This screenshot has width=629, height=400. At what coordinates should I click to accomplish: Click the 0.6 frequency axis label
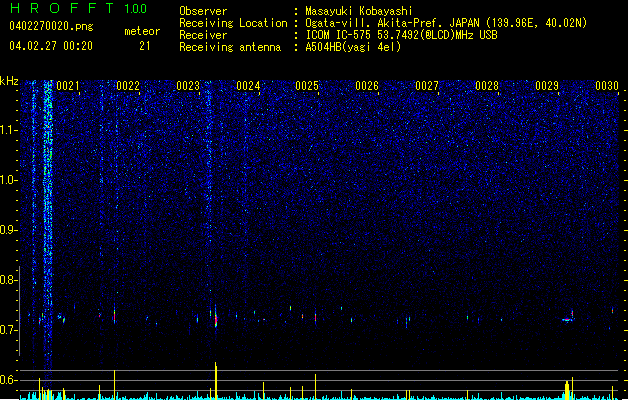(x=8, y=380)
